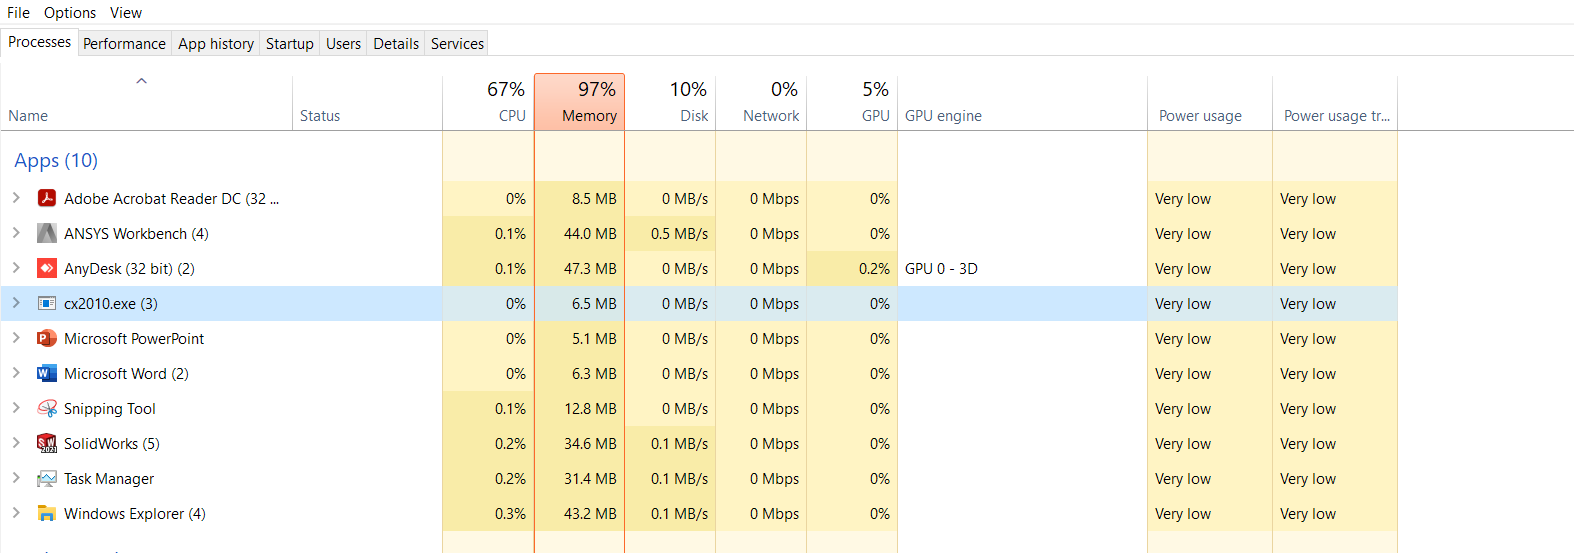
Task: Click the Windows Explorer folder icon
Action: [x=46, y=513]
